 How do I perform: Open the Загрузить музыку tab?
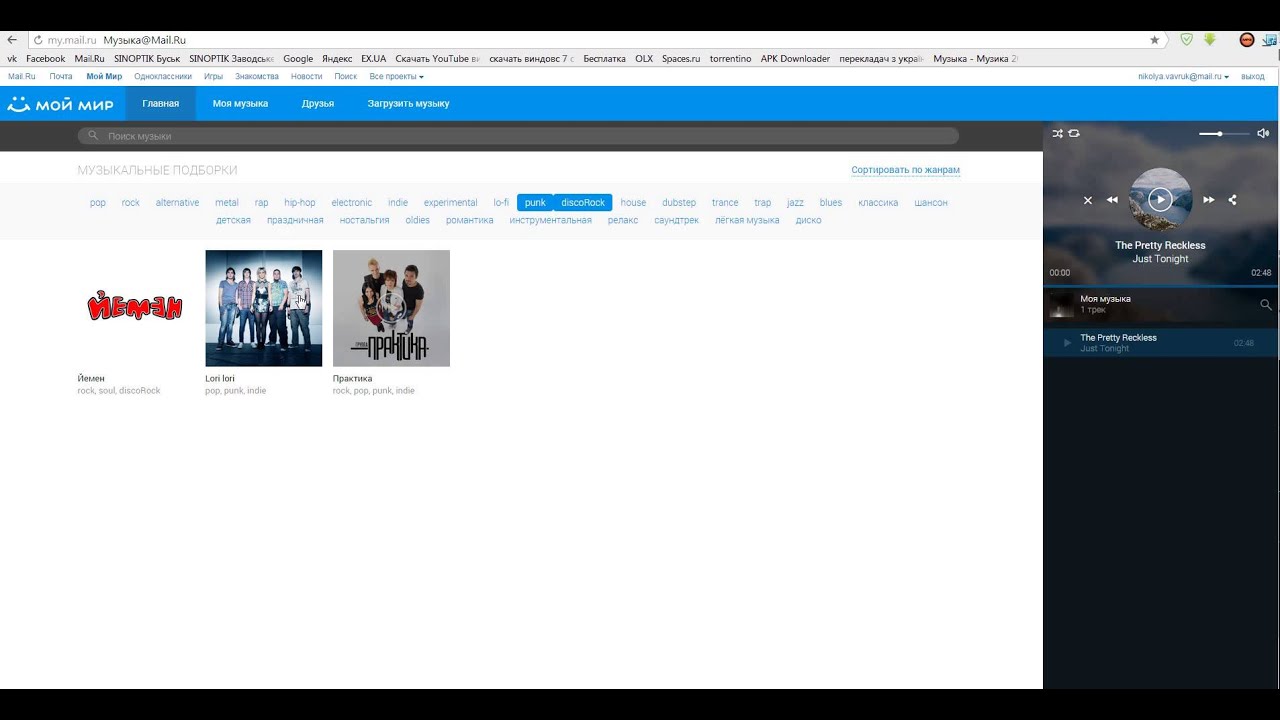coord(408,104)
